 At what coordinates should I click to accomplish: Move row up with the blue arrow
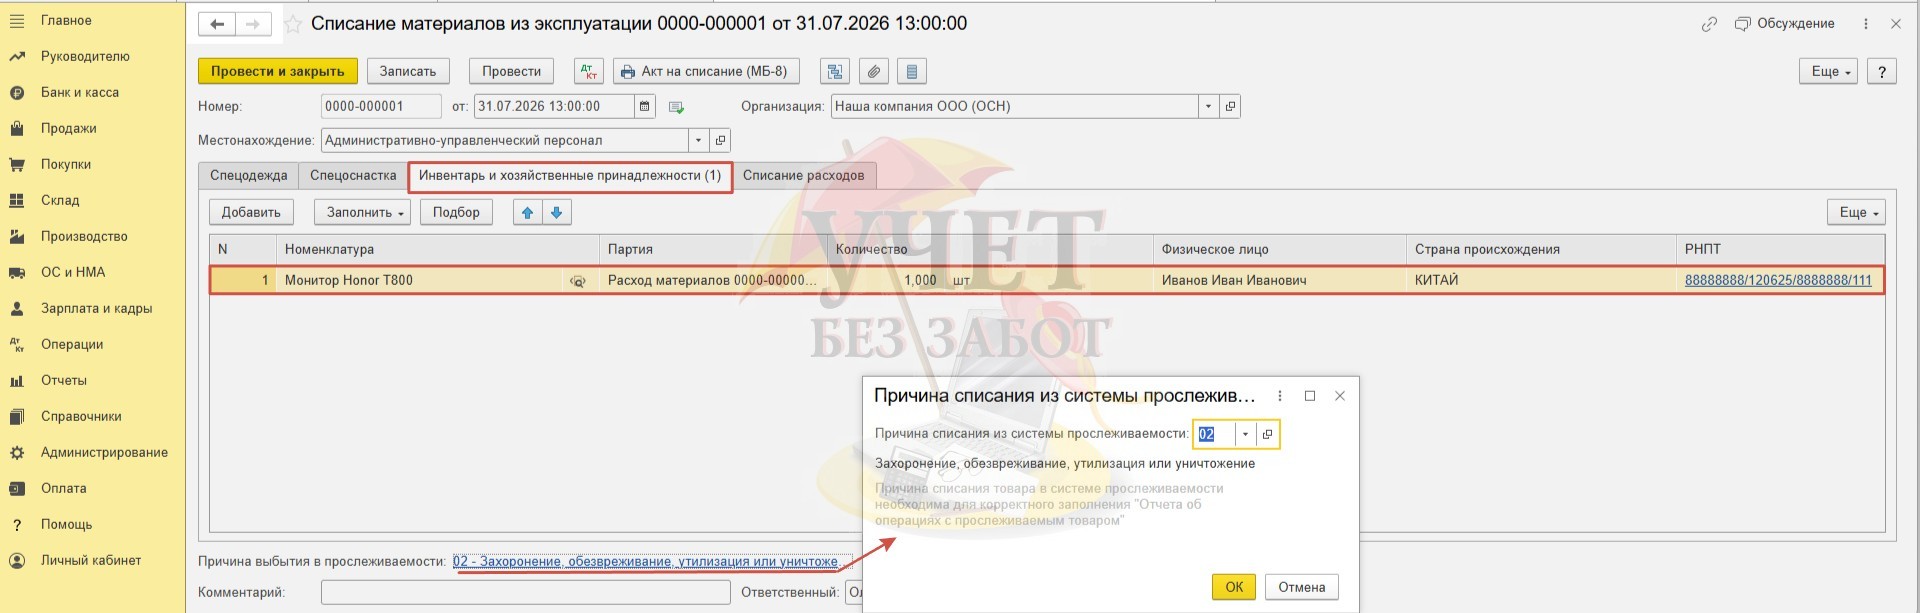tap(527, 212)
